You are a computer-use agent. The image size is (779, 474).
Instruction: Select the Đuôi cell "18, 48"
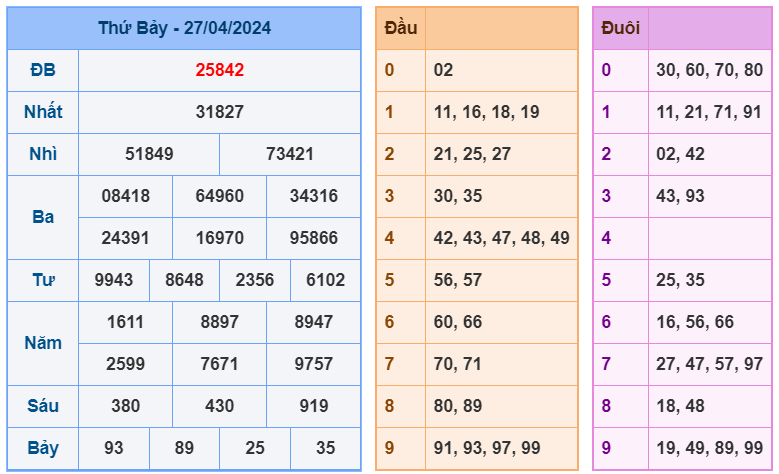click(680, 406)
